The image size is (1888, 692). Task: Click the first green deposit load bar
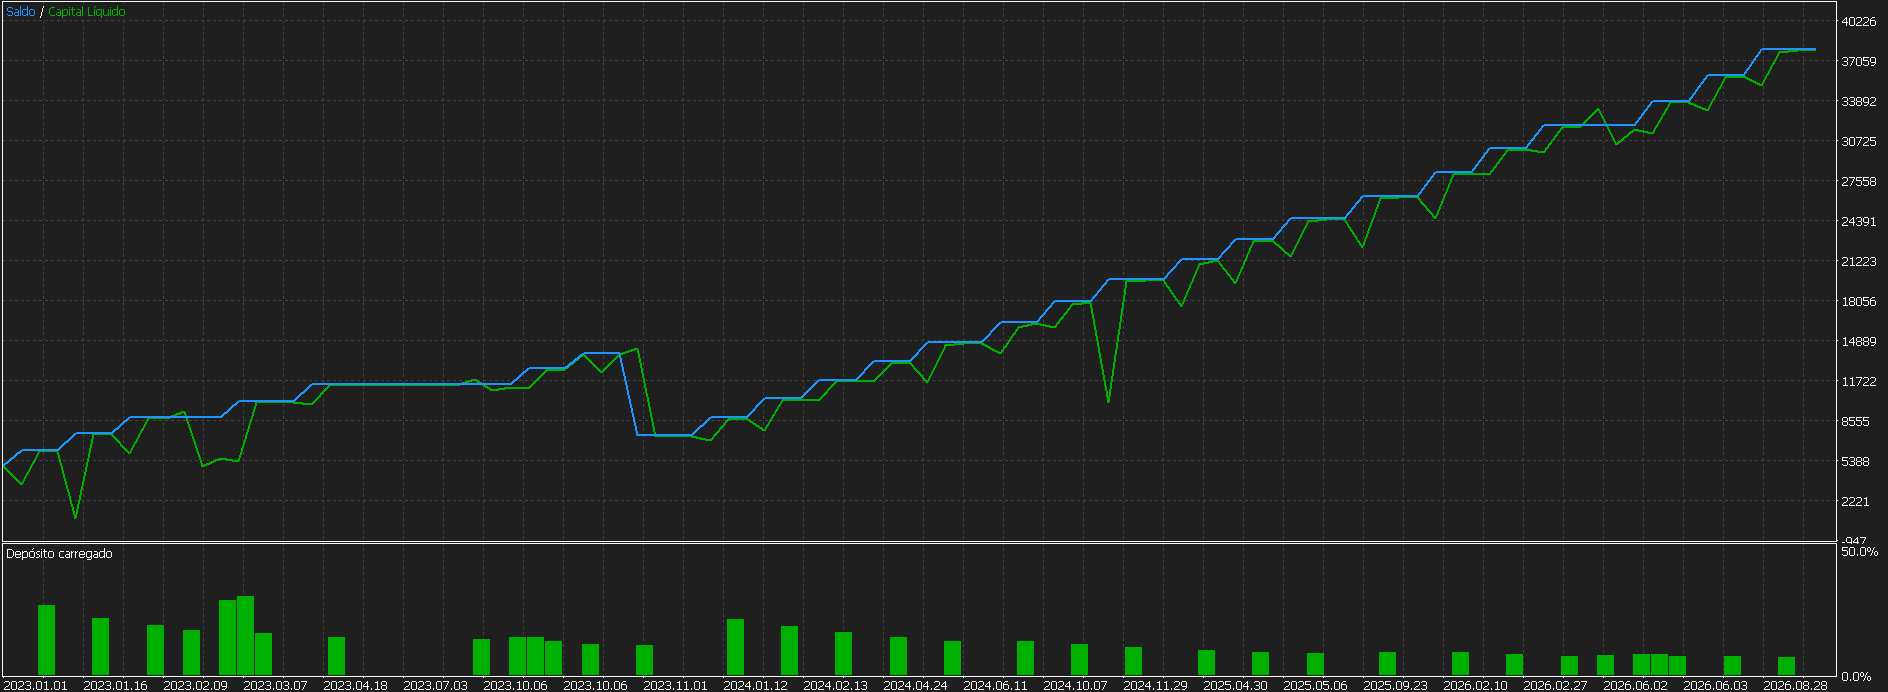point(46,640)
